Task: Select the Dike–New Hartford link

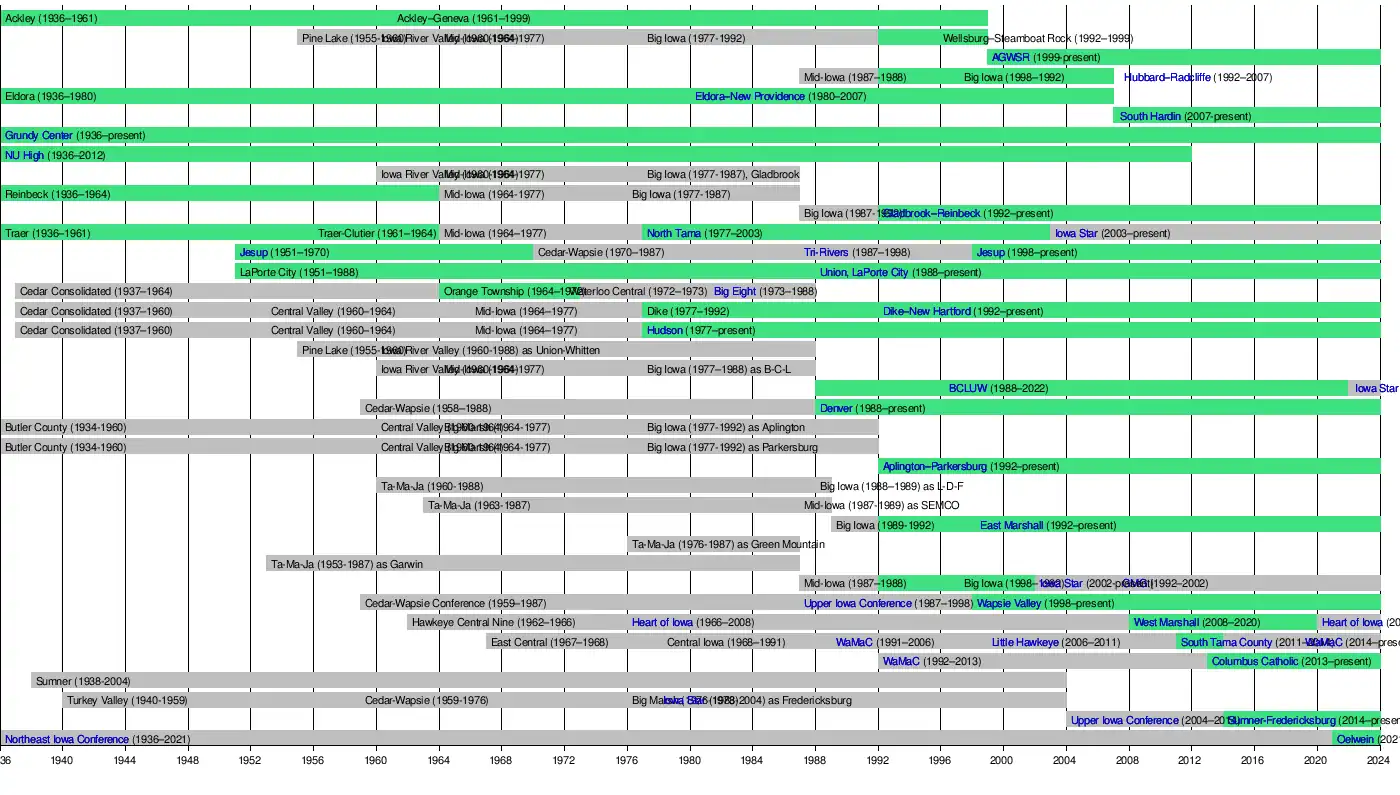Action: click(926, 311)
